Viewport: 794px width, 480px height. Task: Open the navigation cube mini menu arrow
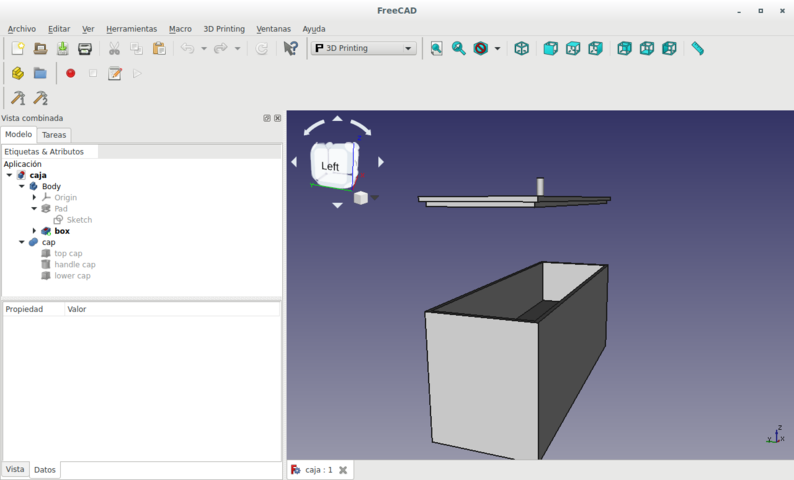pyautogui.click(x=375, y=197)
